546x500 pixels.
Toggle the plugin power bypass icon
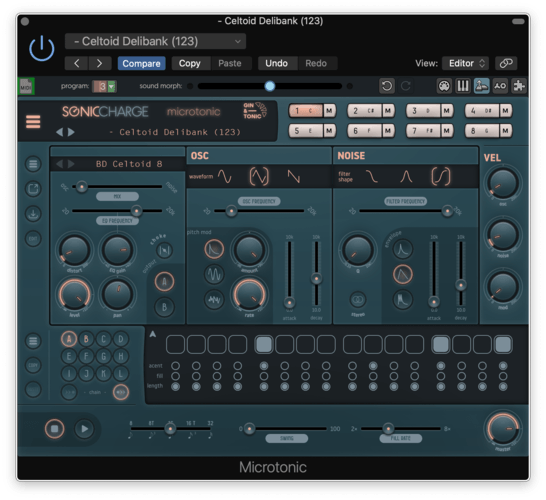(41, 48)
